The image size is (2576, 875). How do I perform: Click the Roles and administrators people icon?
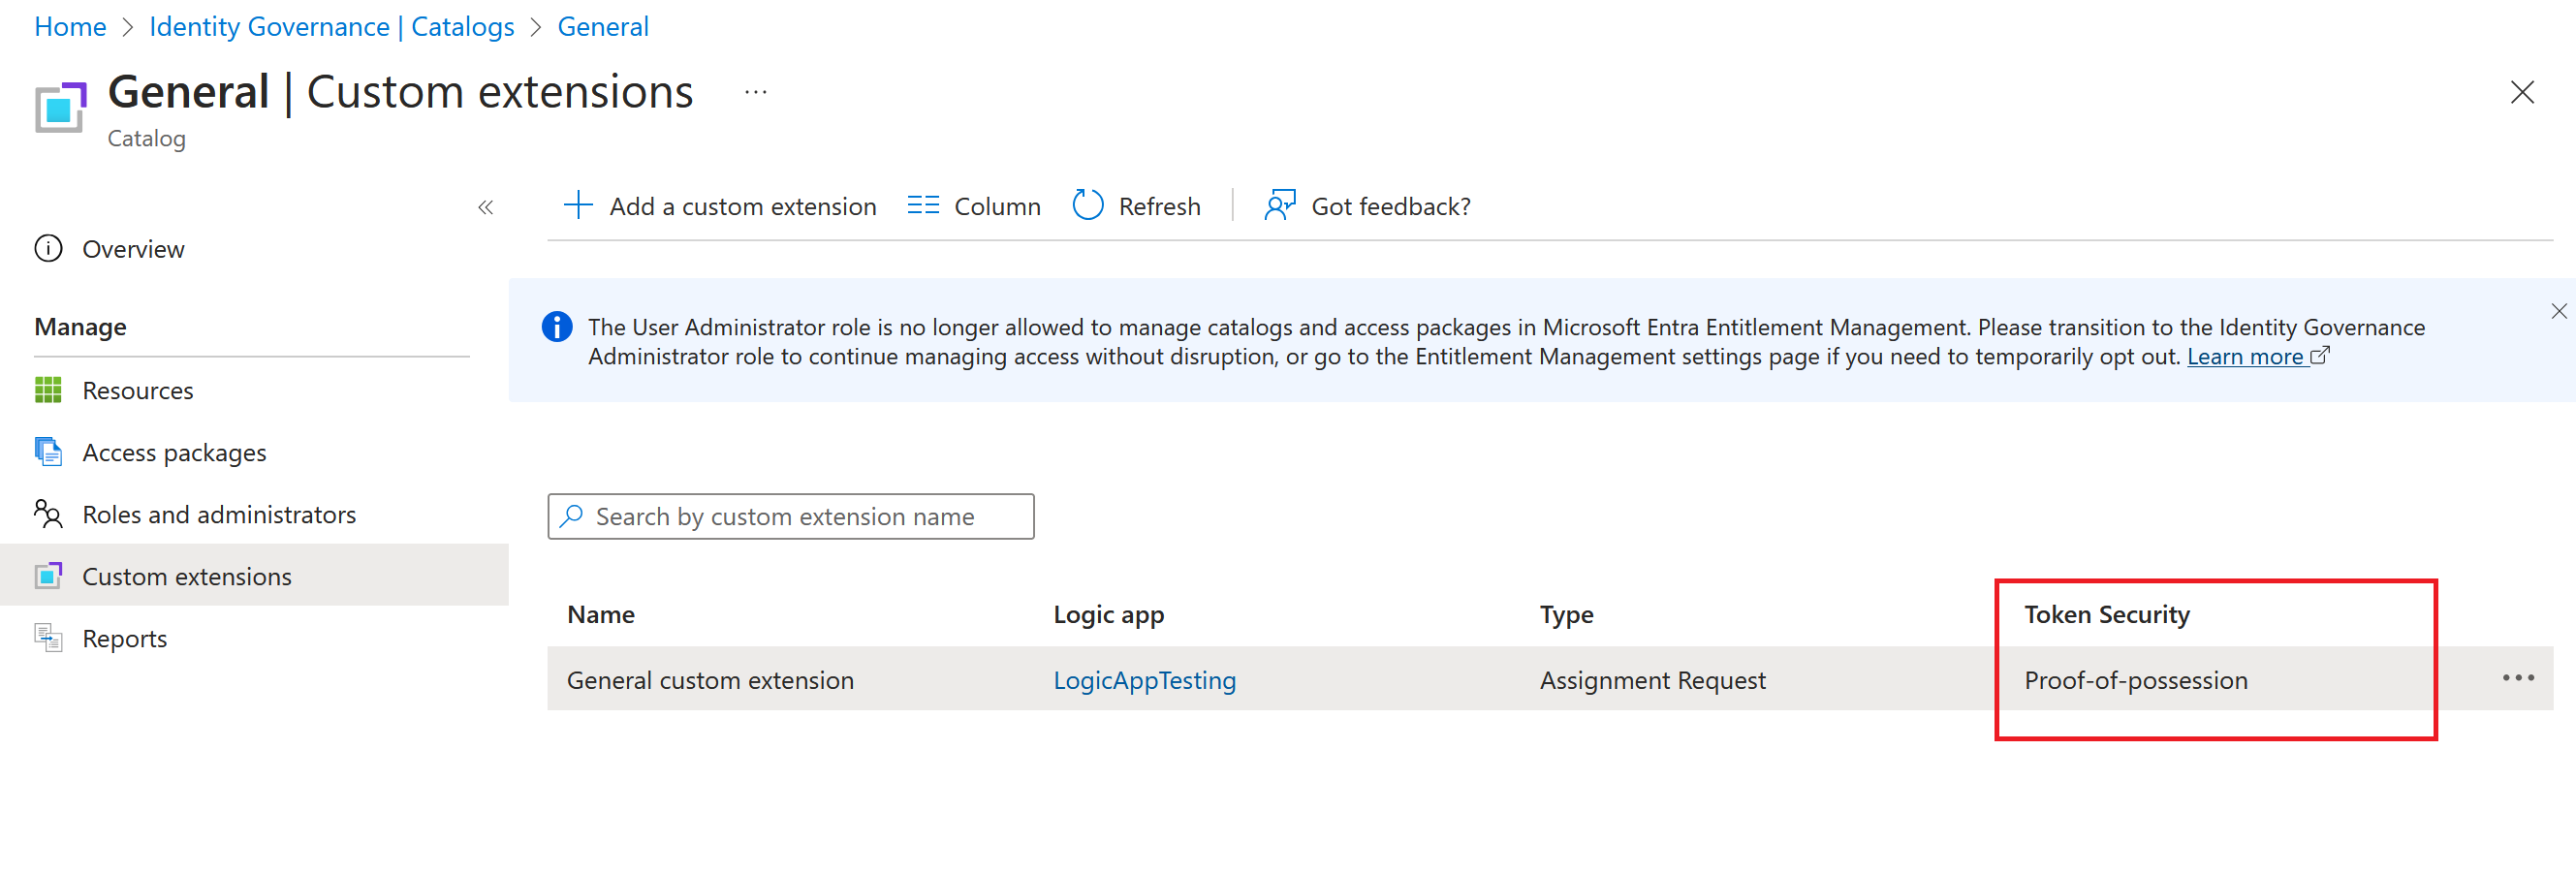coord(48,514)
